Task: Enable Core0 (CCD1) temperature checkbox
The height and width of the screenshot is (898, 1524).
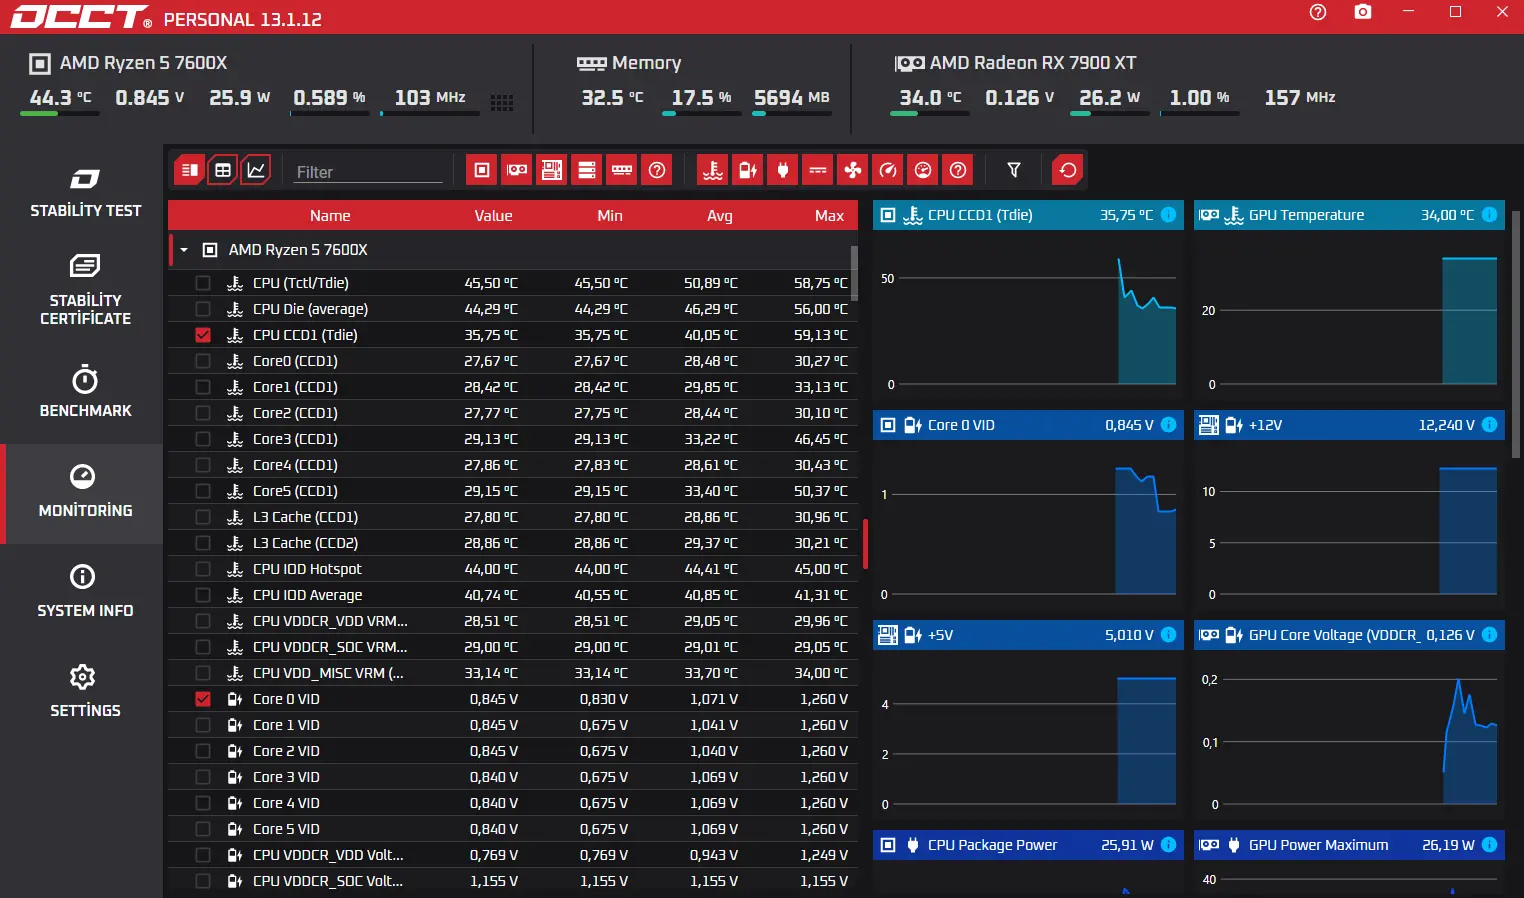Action: pos(203,361)
